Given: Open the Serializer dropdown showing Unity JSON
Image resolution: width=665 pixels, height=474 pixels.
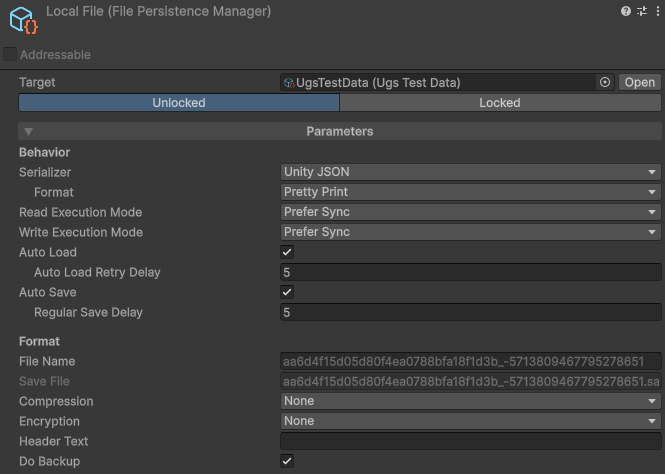Looking at the screenshot, I should coord(470,172).
